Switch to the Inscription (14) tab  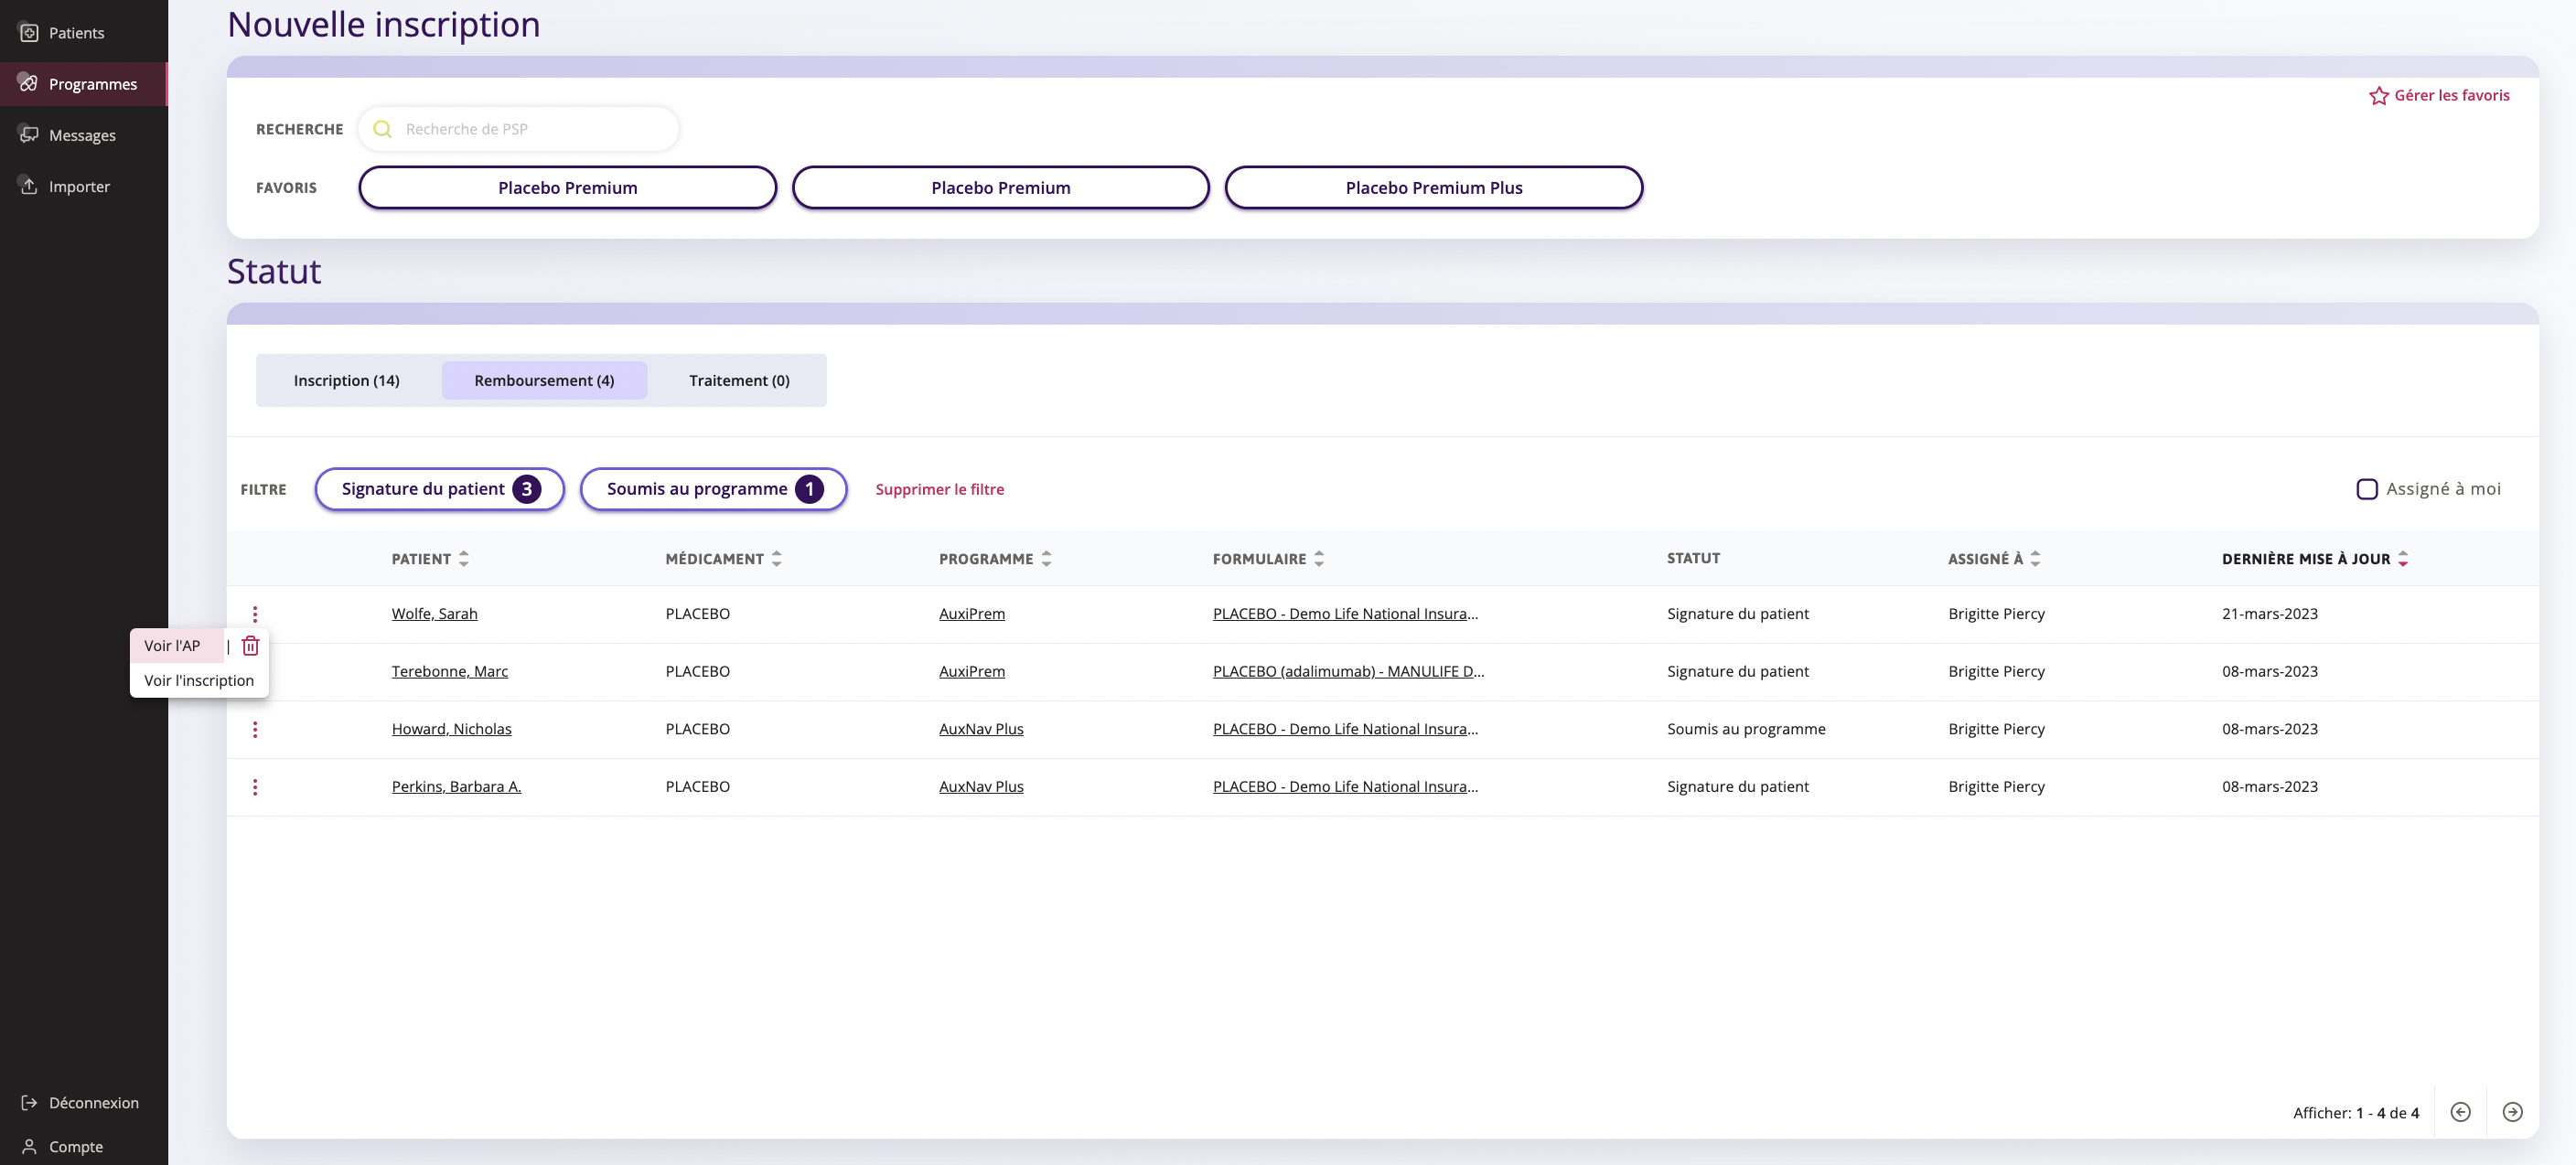[x=347, y=380]
